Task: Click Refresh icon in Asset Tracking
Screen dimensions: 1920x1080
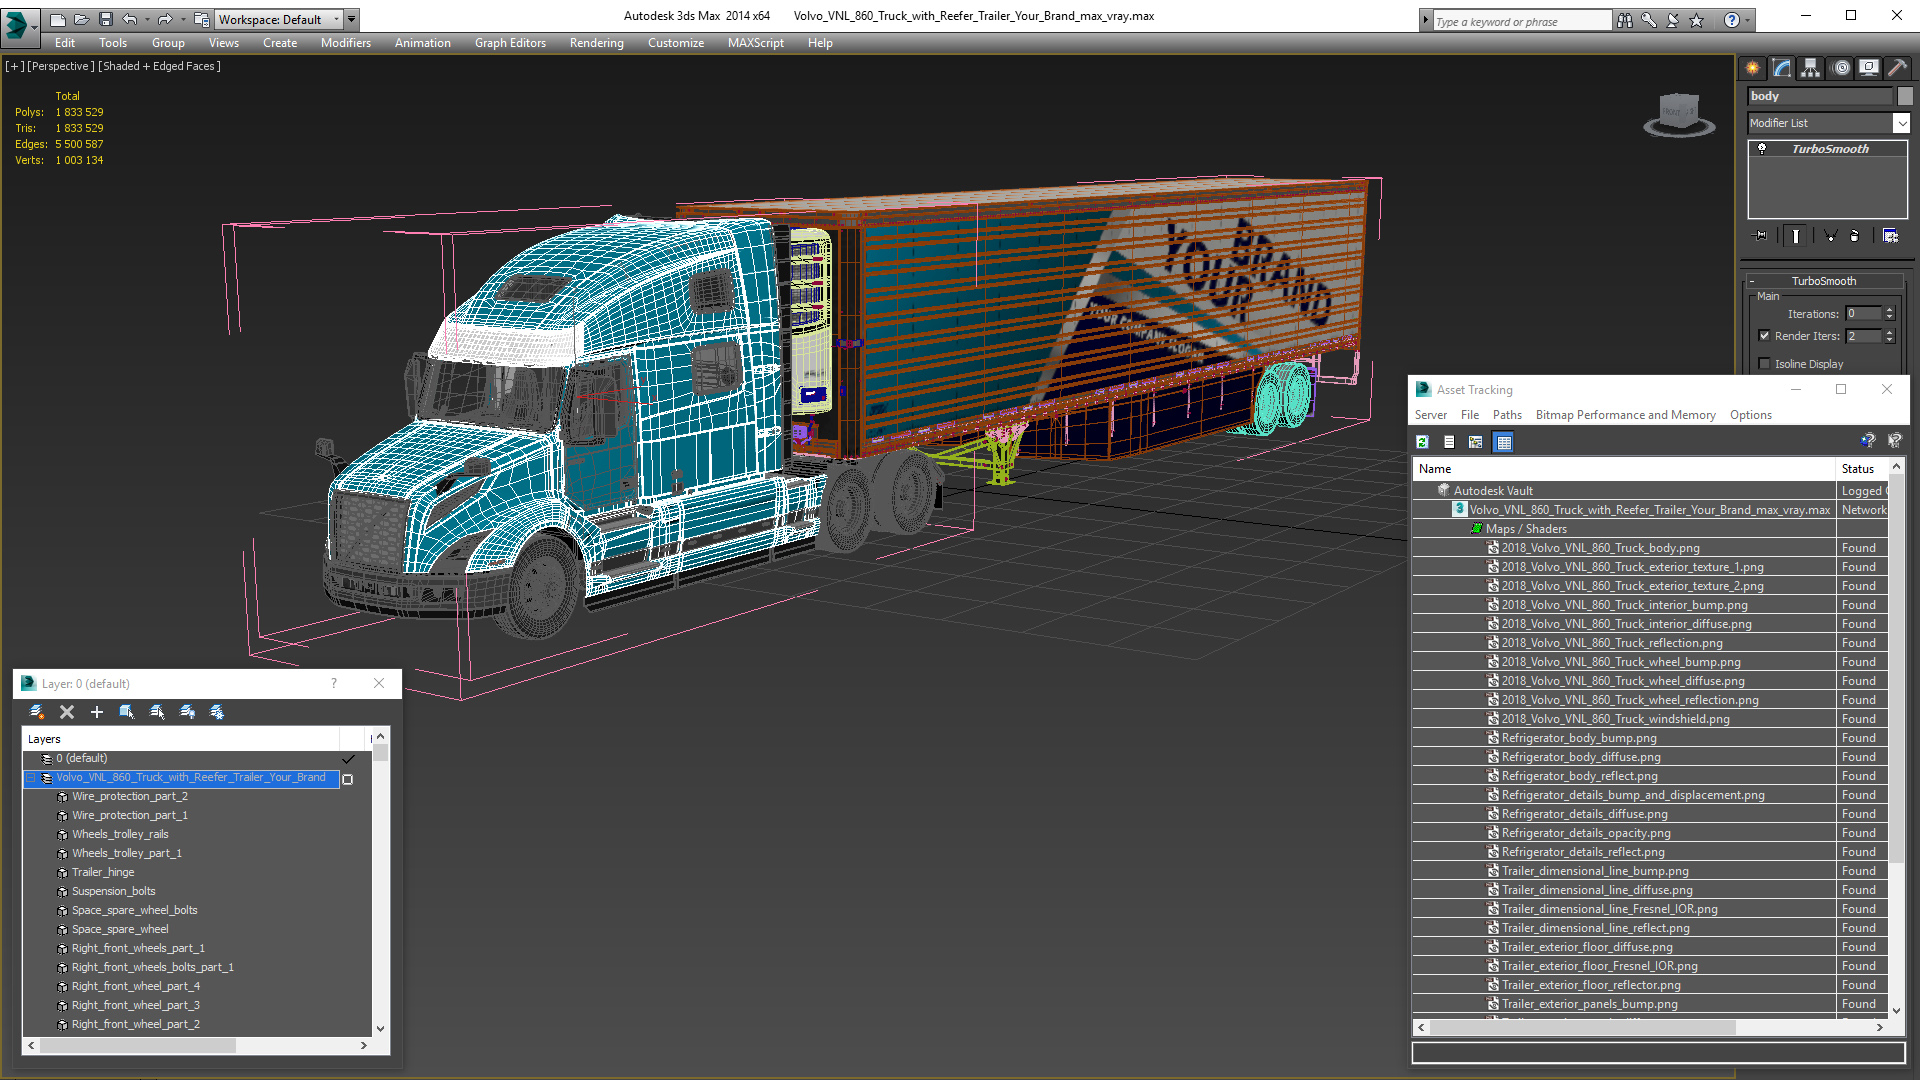Action: click(x=1423, y=442)
